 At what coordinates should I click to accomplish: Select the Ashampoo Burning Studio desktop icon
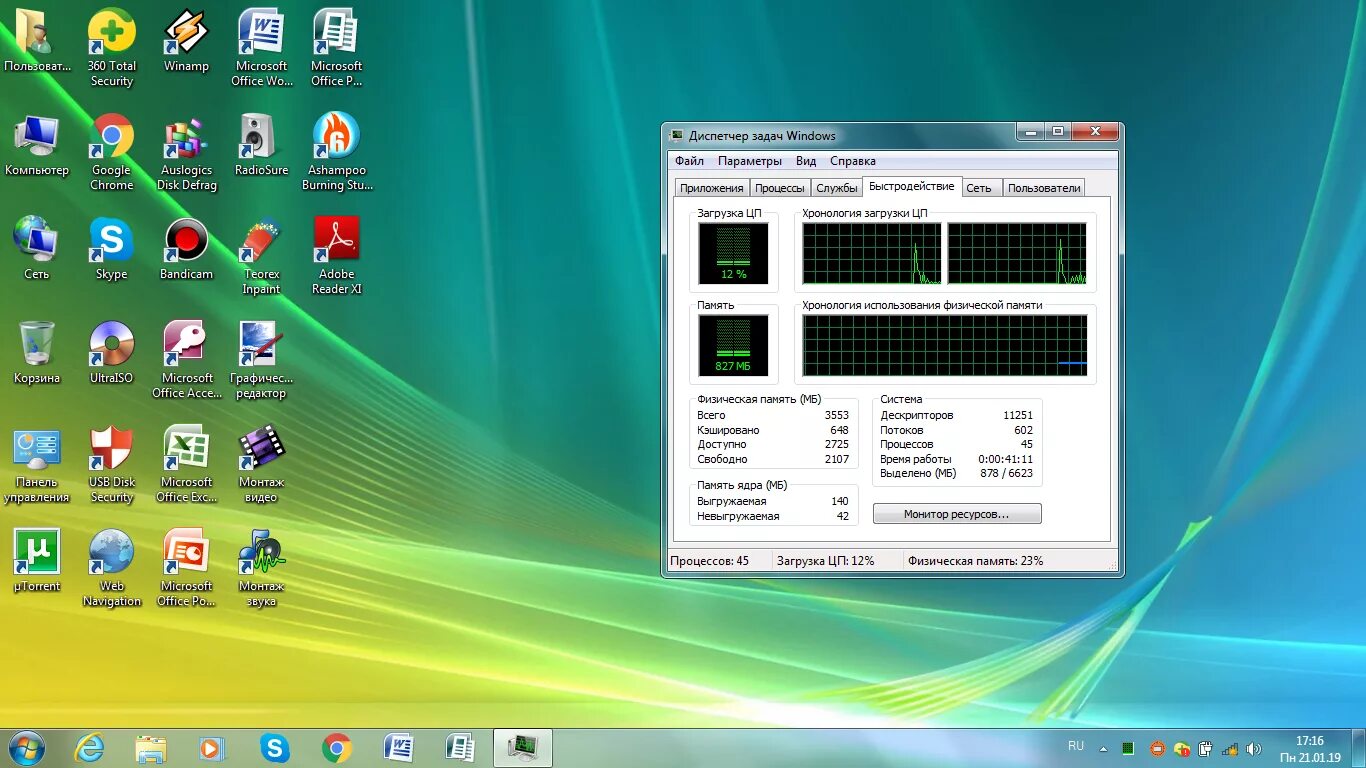point(336,152)
